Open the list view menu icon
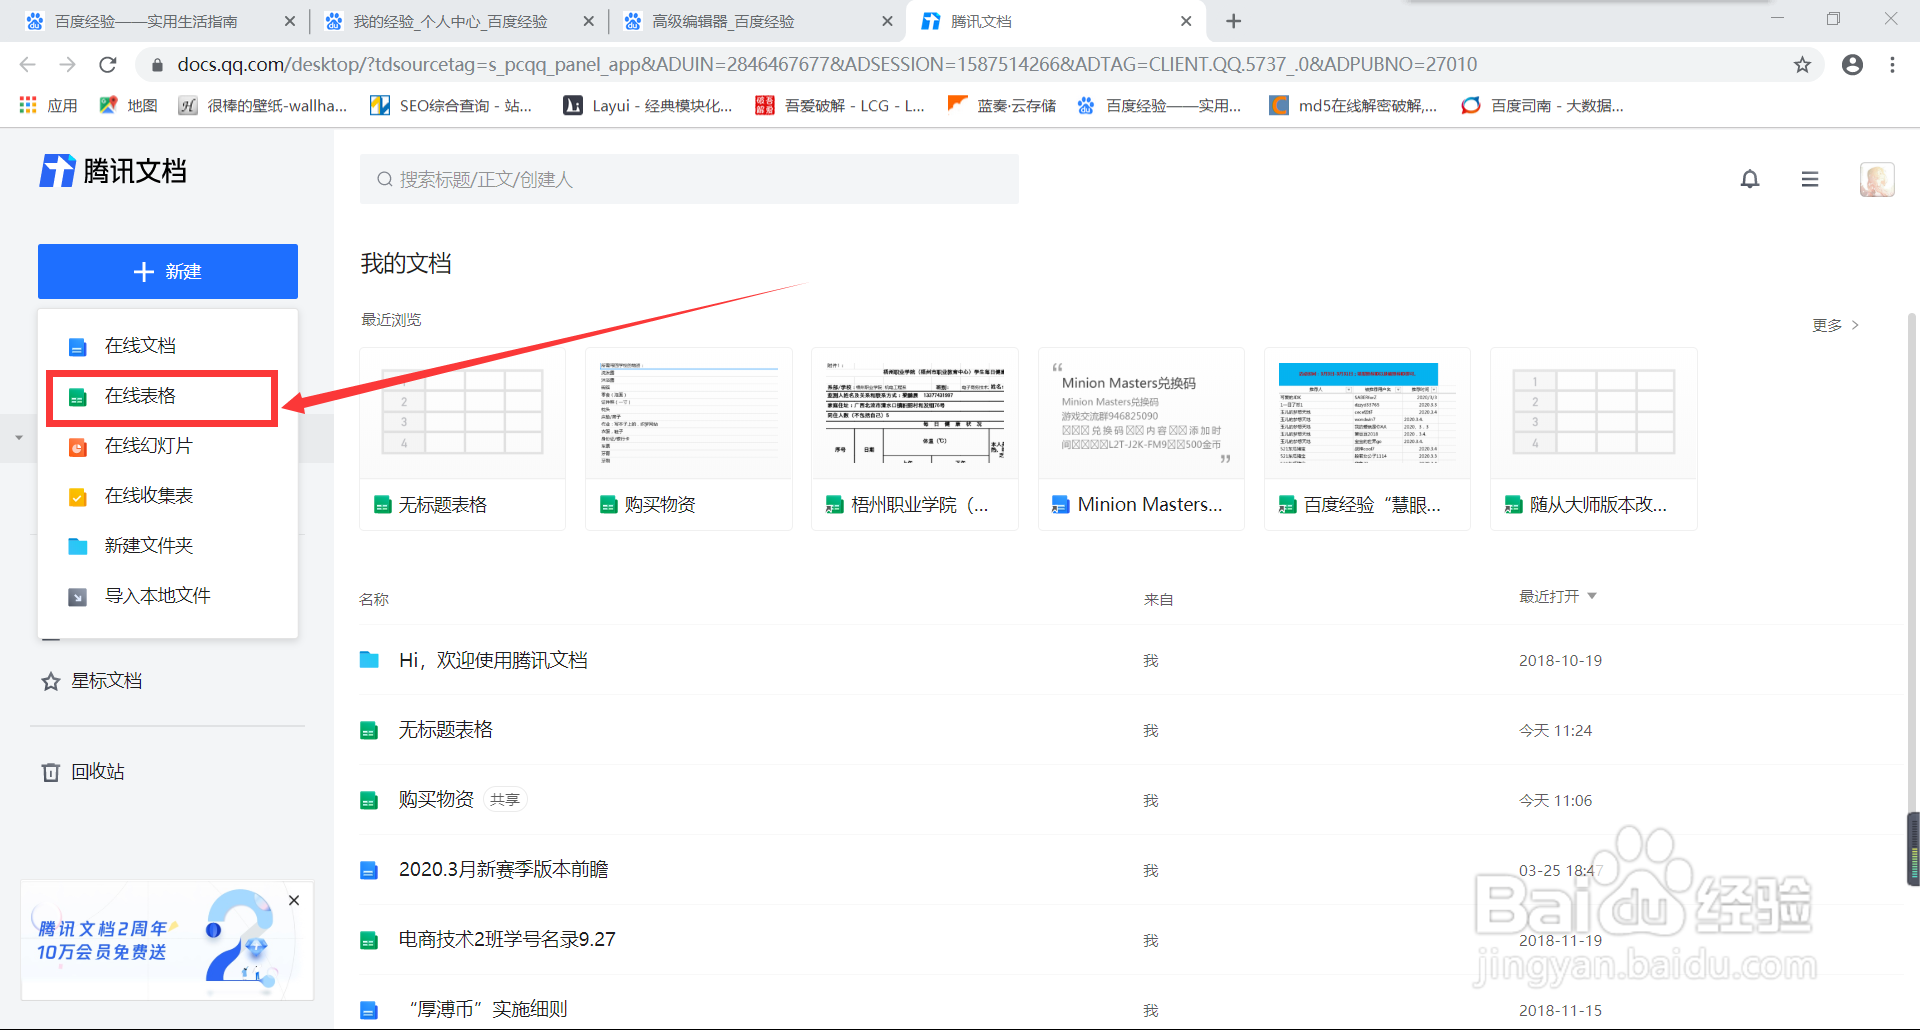1920x1030 pixels. [x=1810, y=179]
